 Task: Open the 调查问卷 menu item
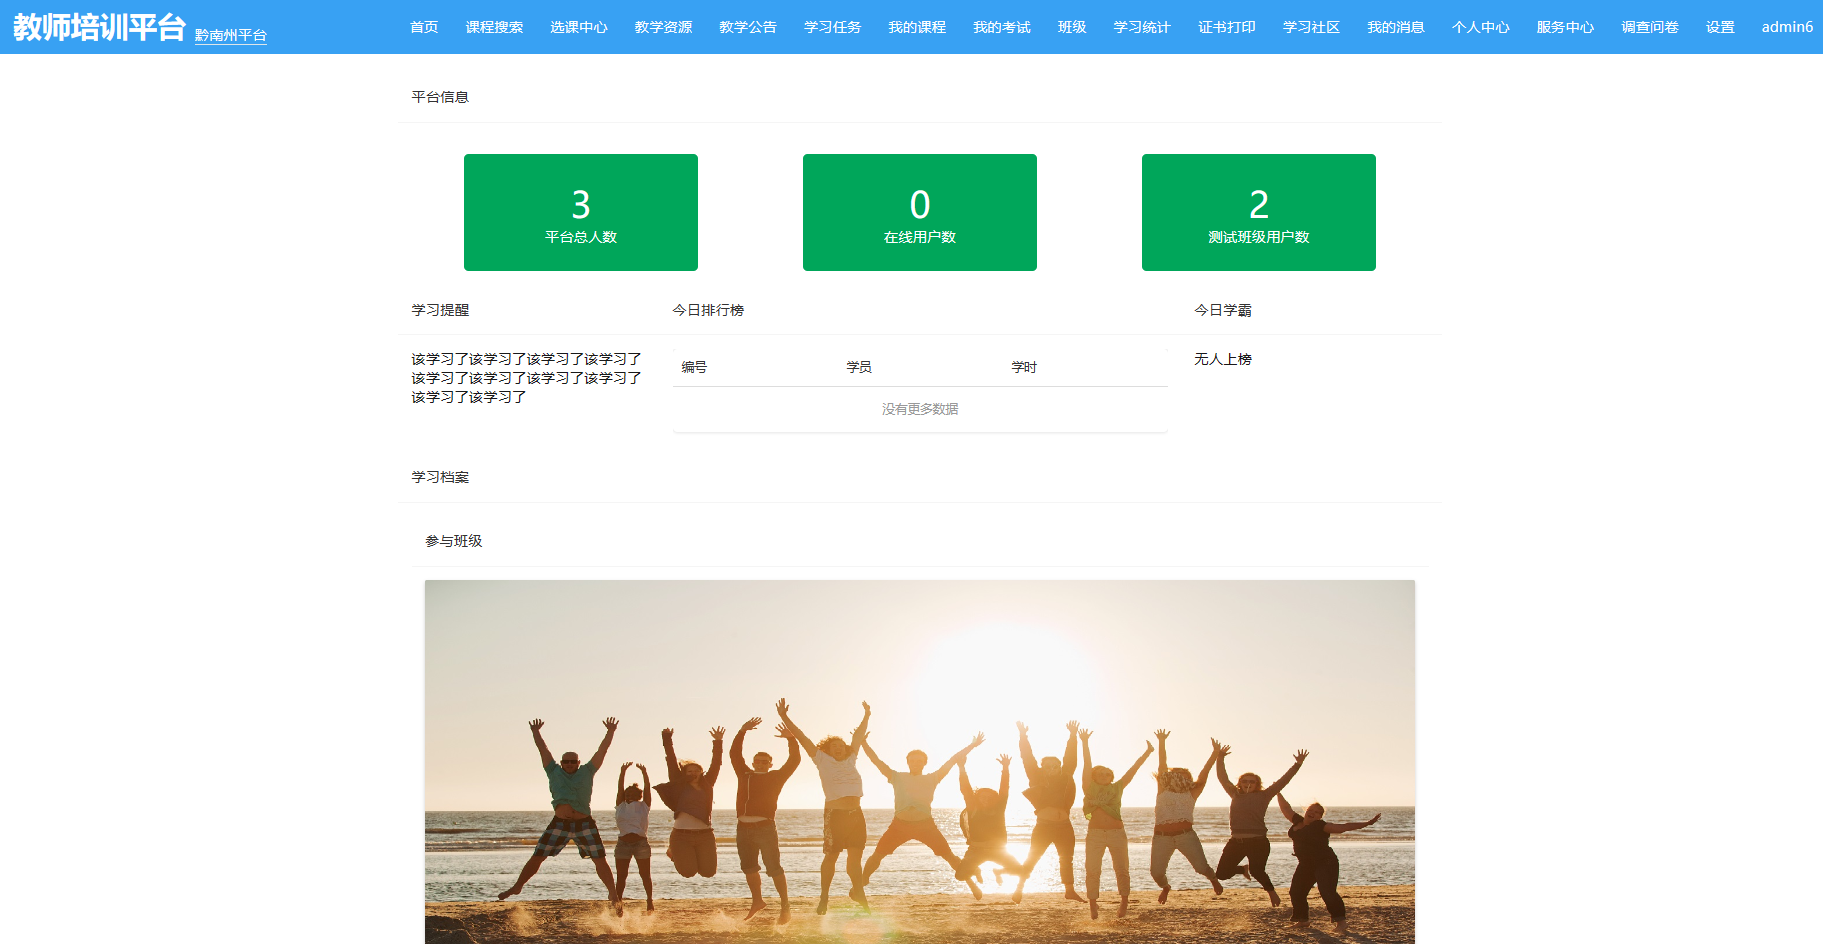pos(1650,27)
